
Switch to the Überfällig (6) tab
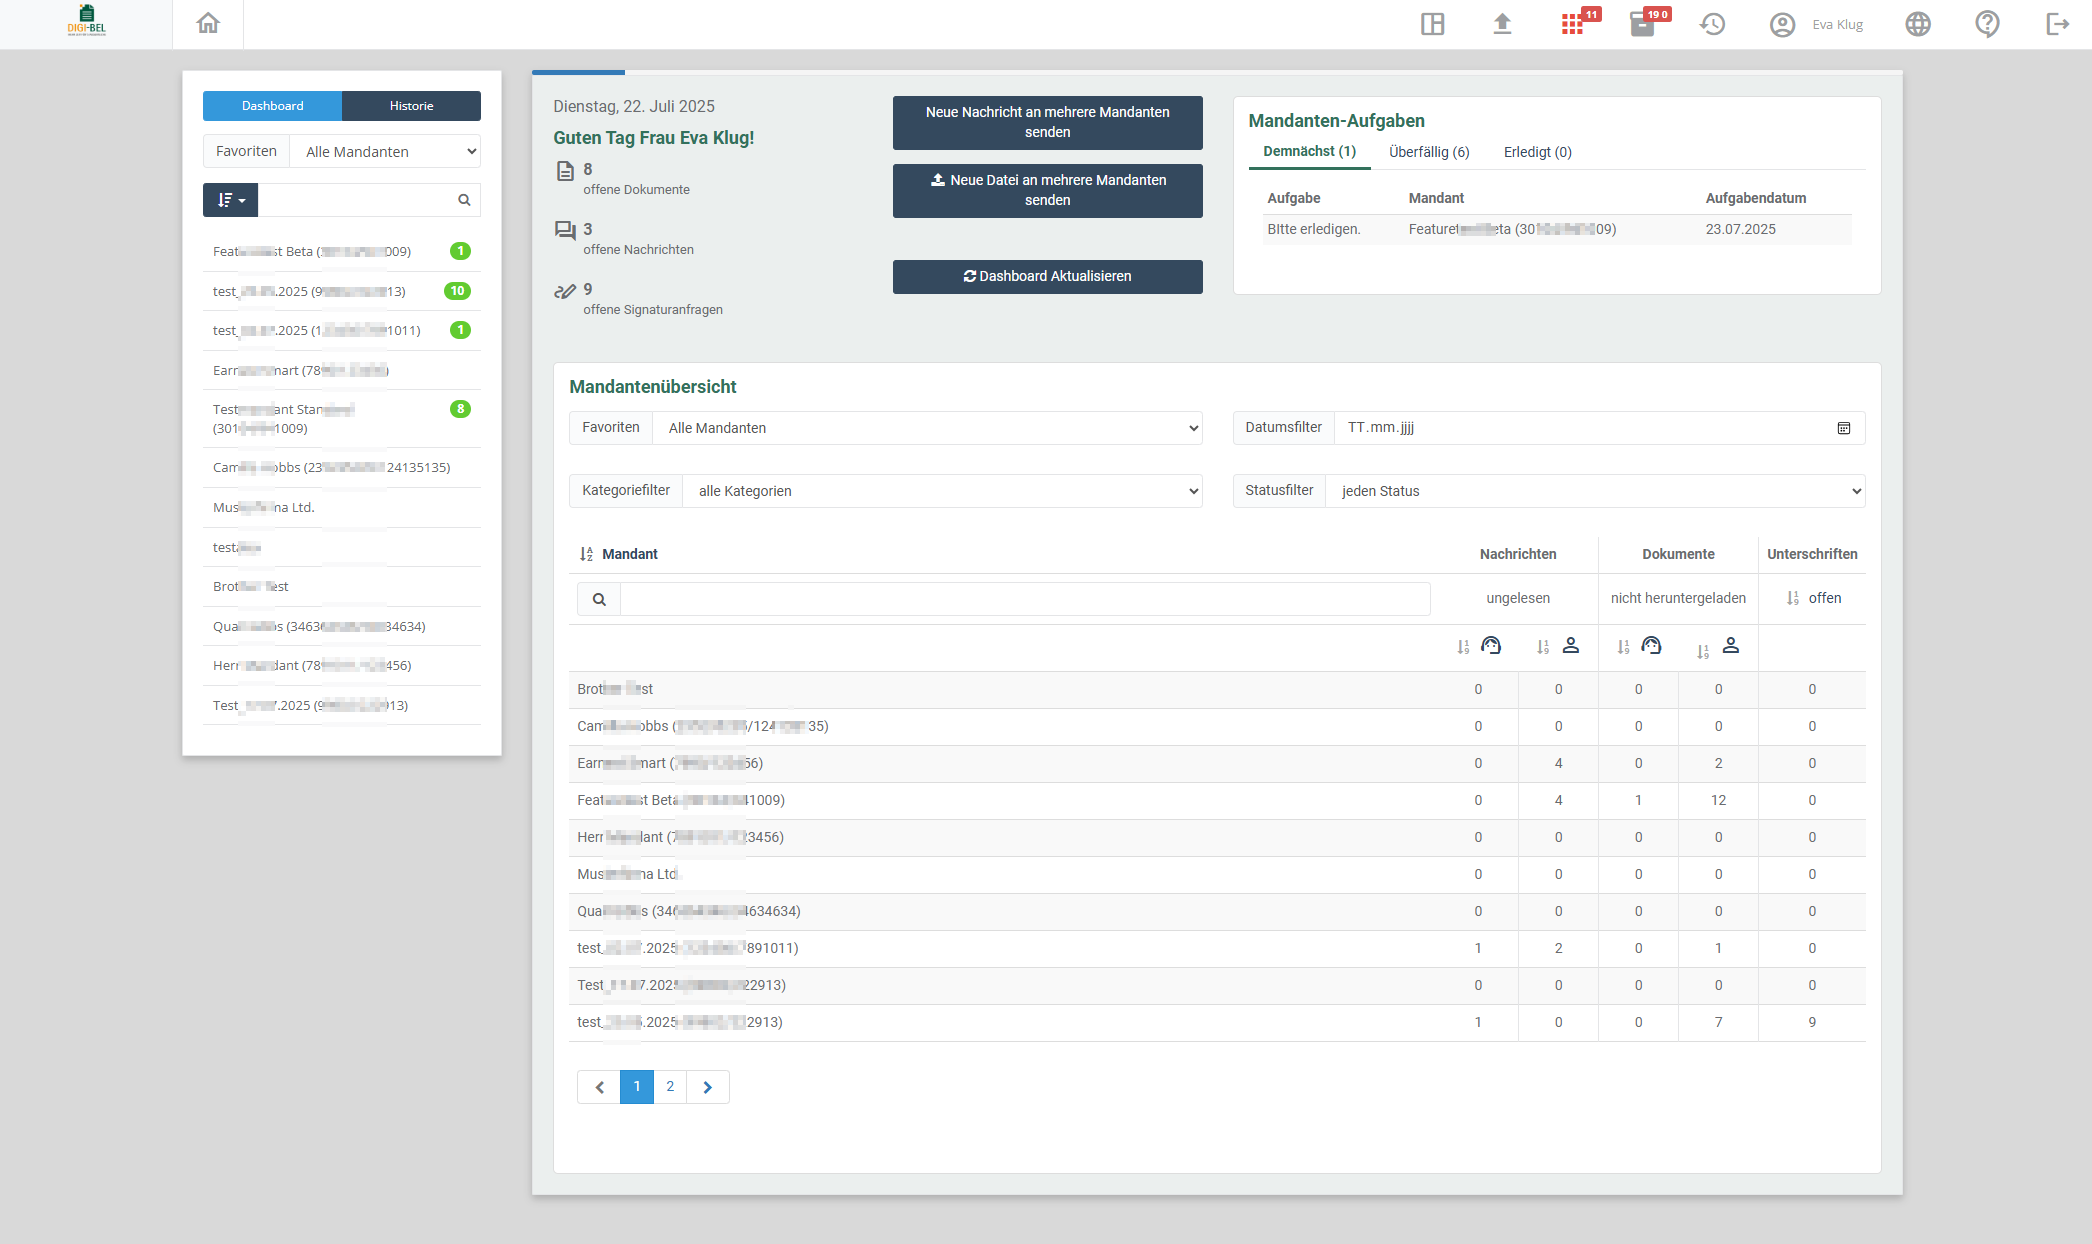(1428, 152)
